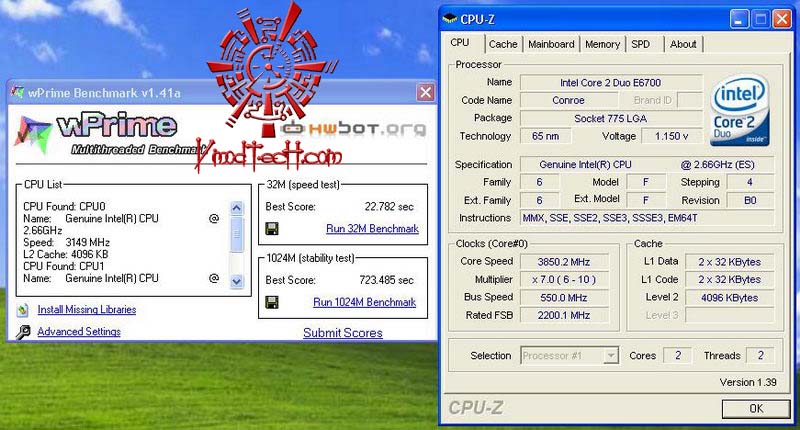Click the Install Missing Libraries icon
Screen dimensions: 800x430
pyautogui.click(x=22, y=310)
